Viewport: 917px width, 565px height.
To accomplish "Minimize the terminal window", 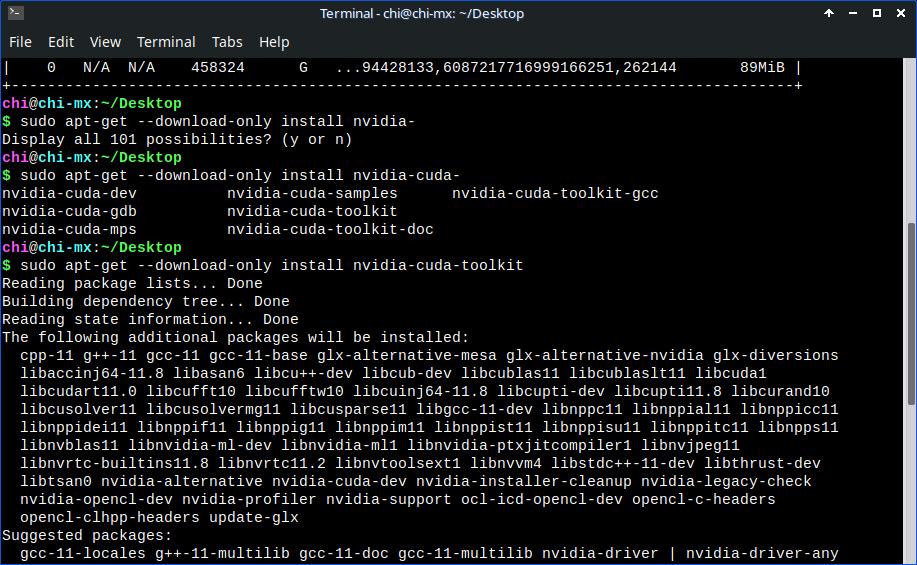I will click(852, 13).
